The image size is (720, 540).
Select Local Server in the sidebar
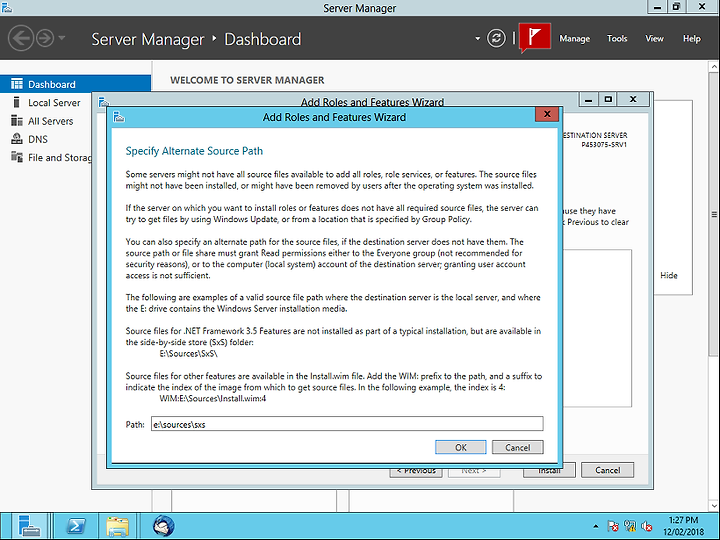point(54,102)
